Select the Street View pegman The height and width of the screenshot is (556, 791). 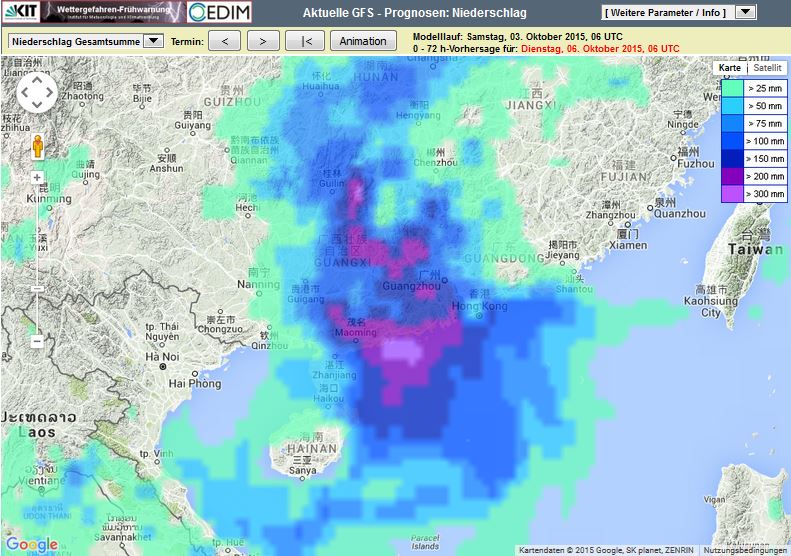pos(38,147)
